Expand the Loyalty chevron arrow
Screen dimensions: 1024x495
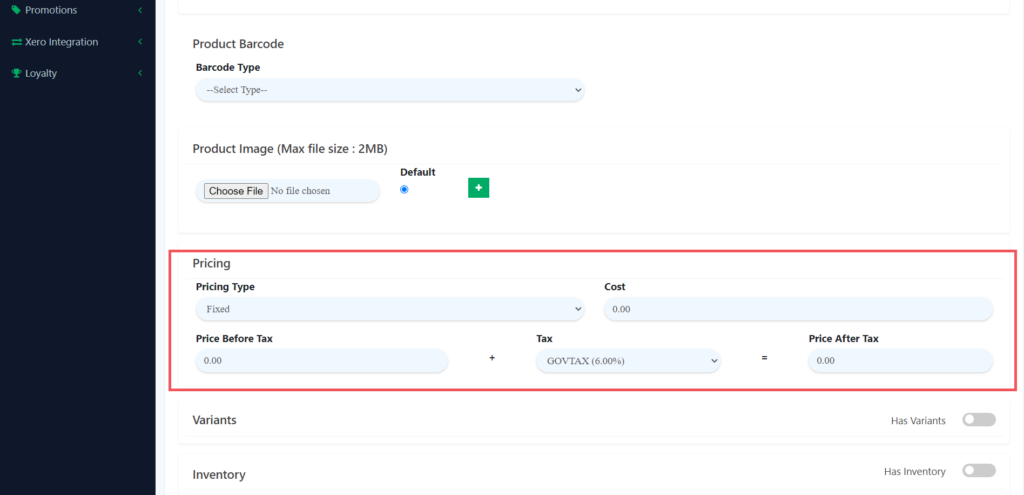pyautogui.click(x=140, y=73)
